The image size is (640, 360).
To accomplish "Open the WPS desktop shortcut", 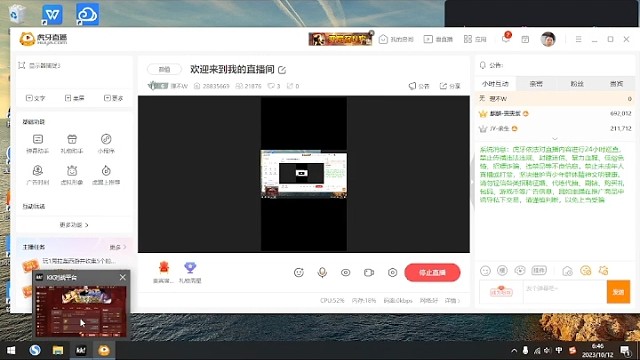I will tap(52, 15).
